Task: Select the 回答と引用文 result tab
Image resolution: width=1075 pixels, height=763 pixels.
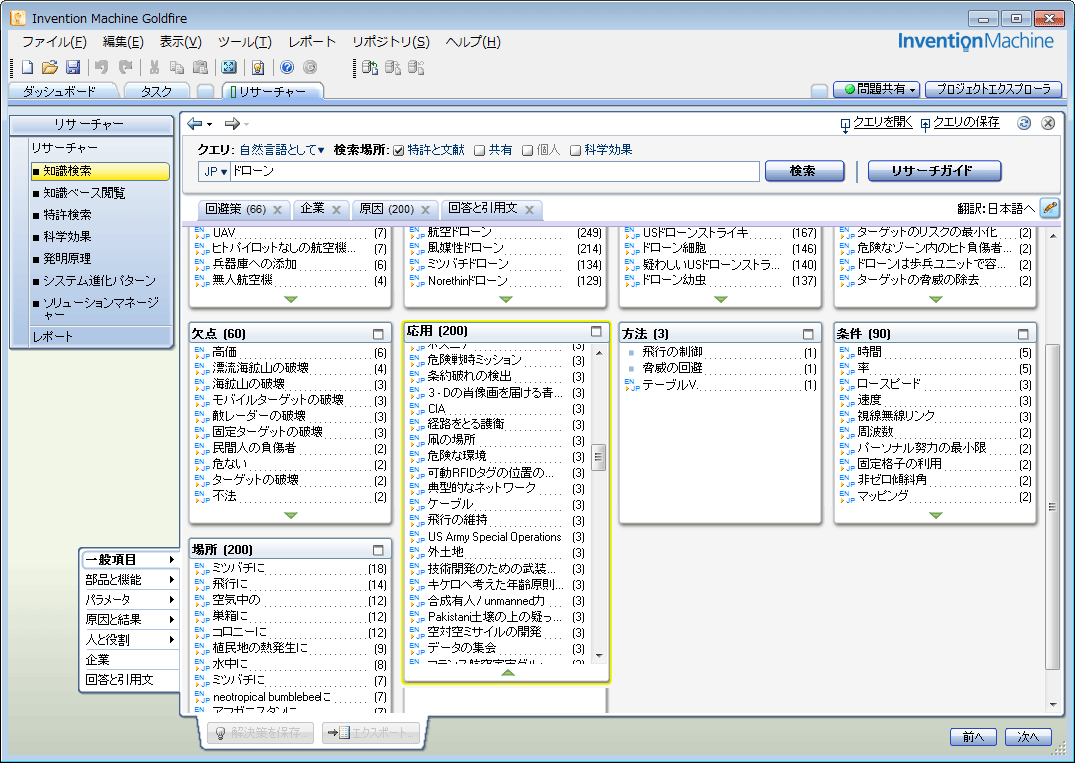Action: 482,208
